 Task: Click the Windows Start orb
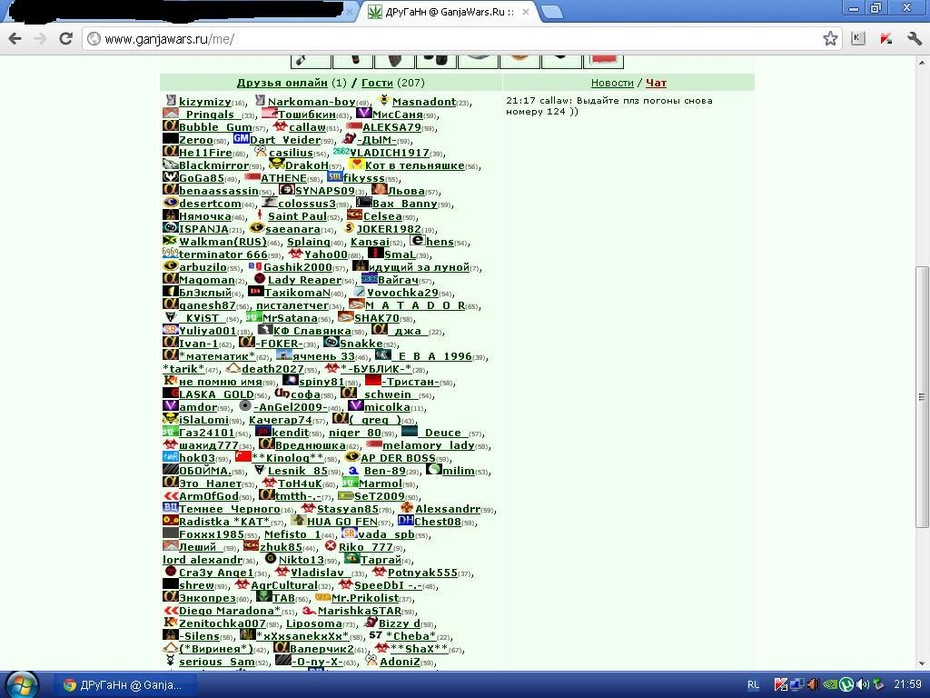tap(22, 684)
